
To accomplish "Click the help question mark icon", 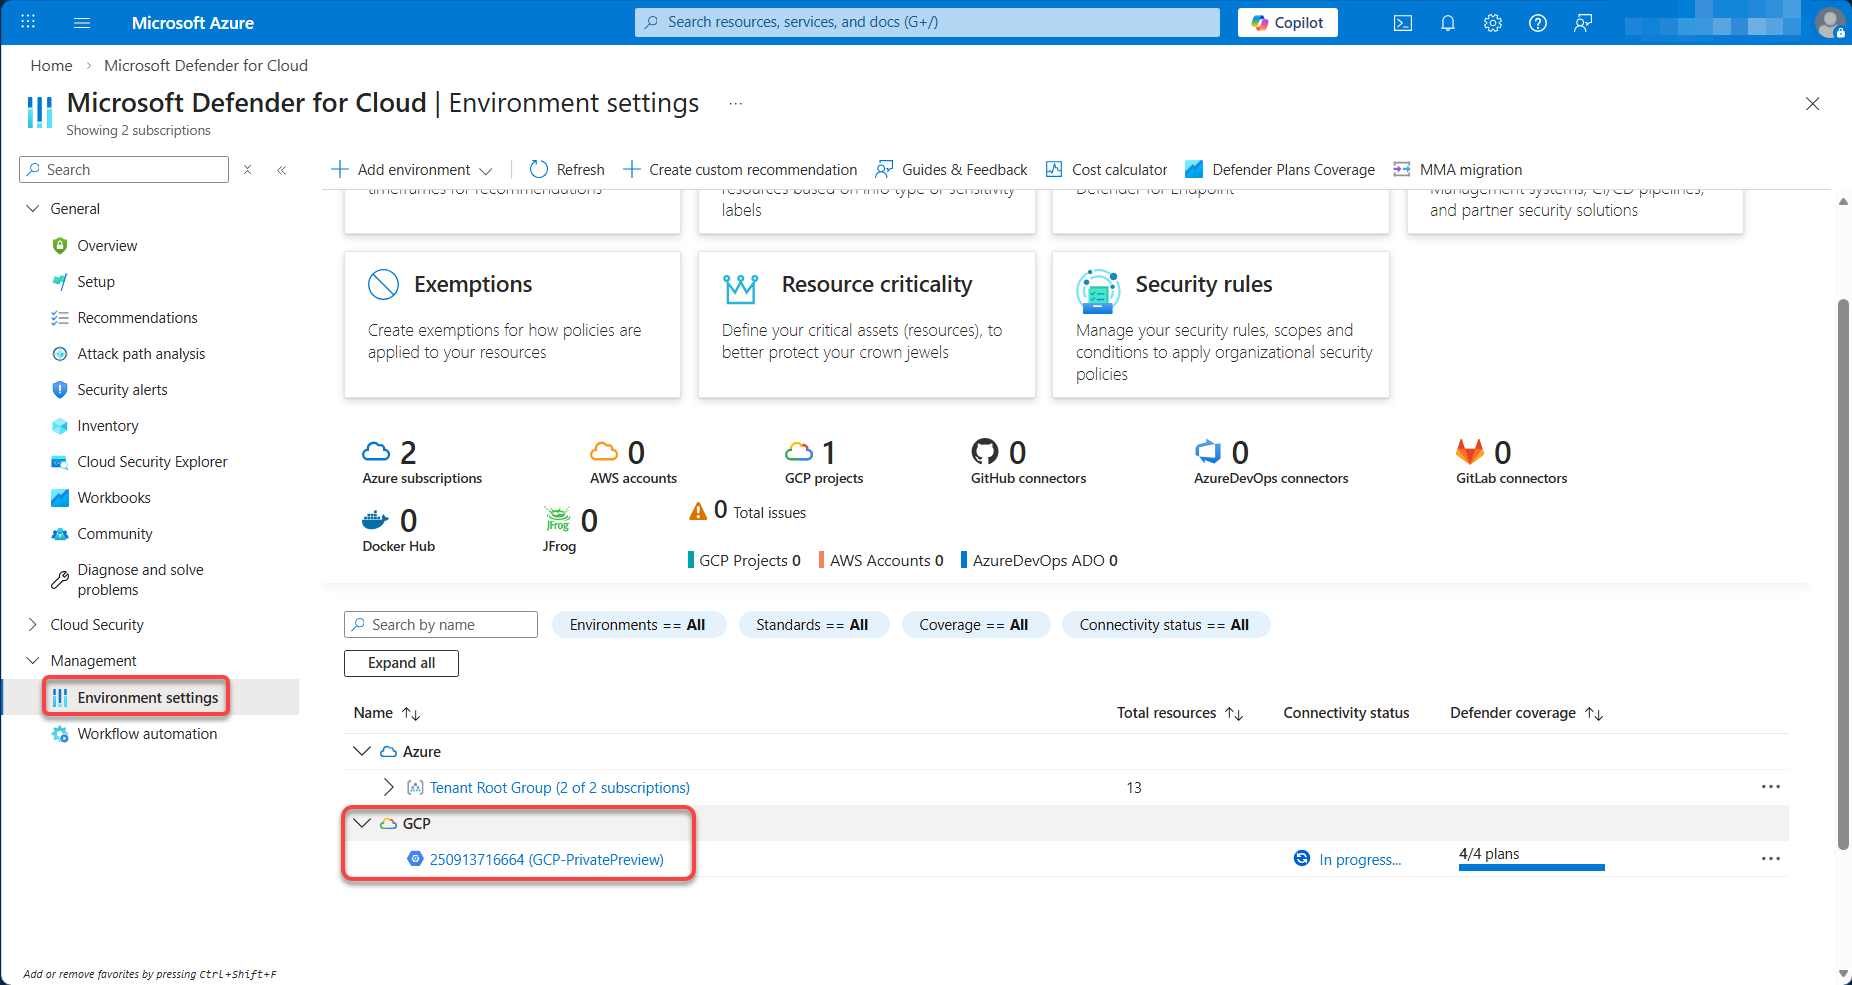I will pyautogui.click(x=1538, y=23).
